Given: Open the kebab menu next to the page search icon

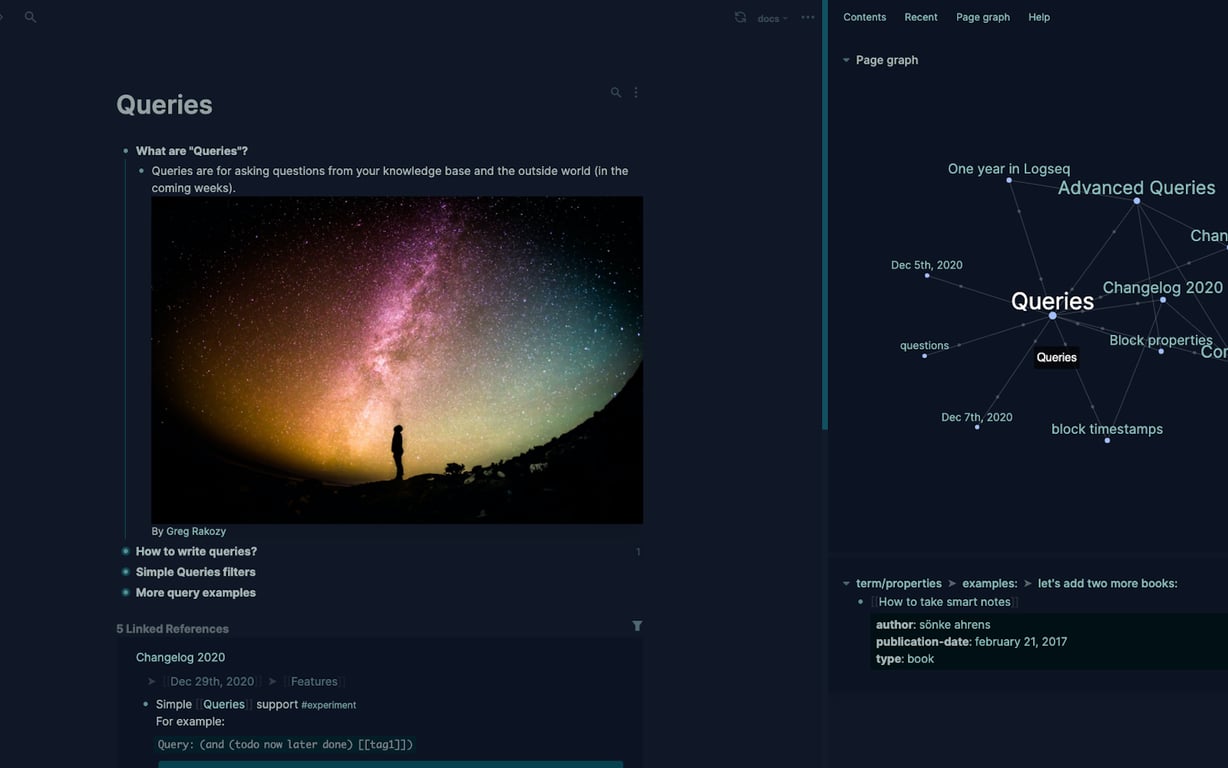Looking at the screenshot, I should [636, 91].
